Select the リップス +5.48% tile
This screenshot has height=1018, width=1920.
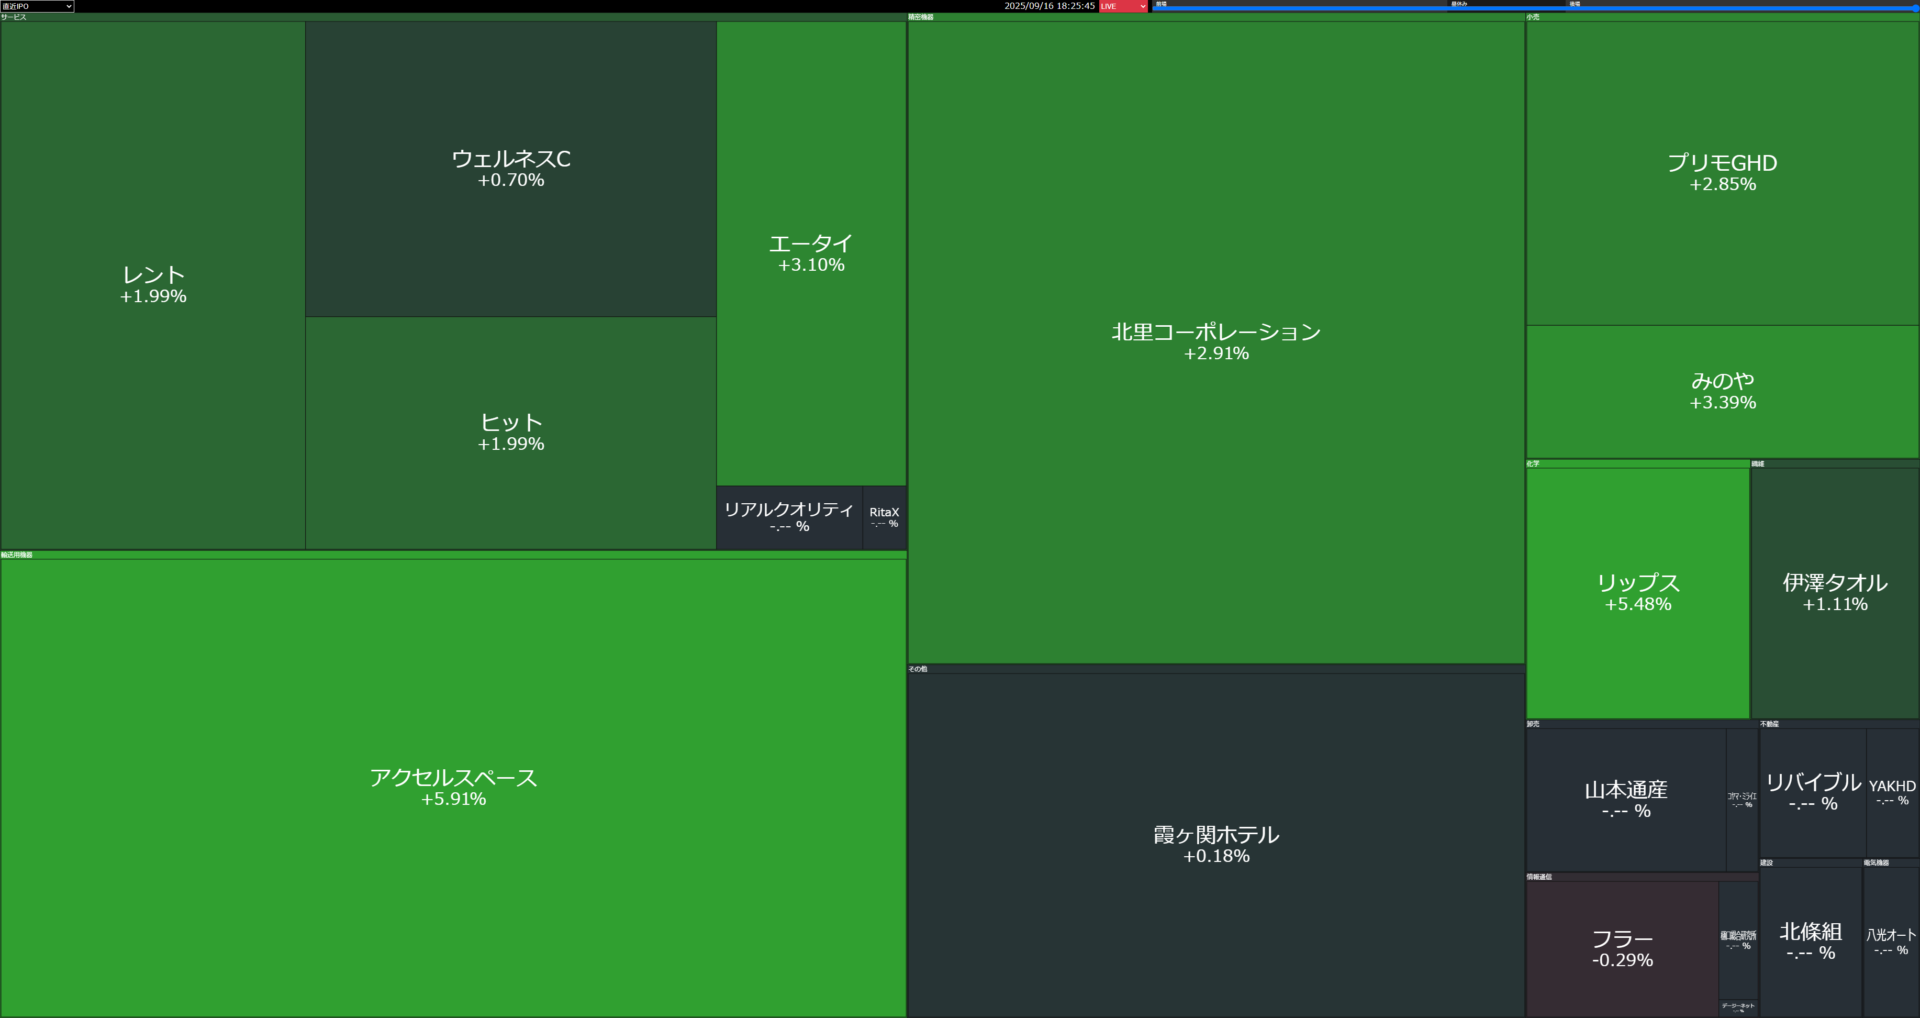1638,593
